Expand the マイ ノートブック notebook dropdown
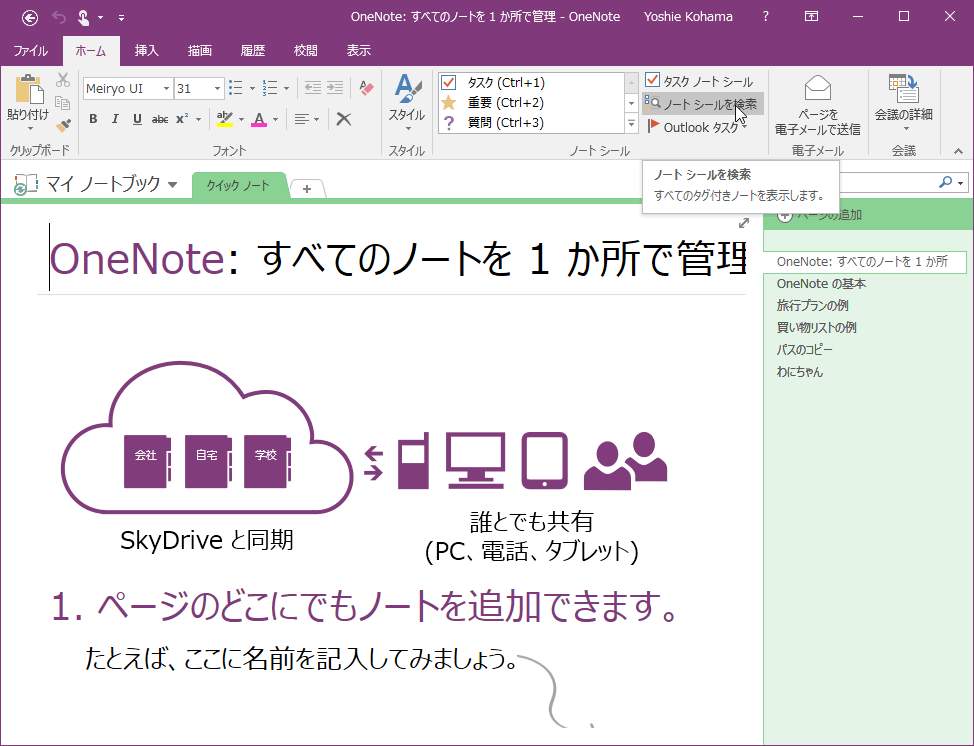Viewport: 974px width, 746px height. (x=172, y=184)
